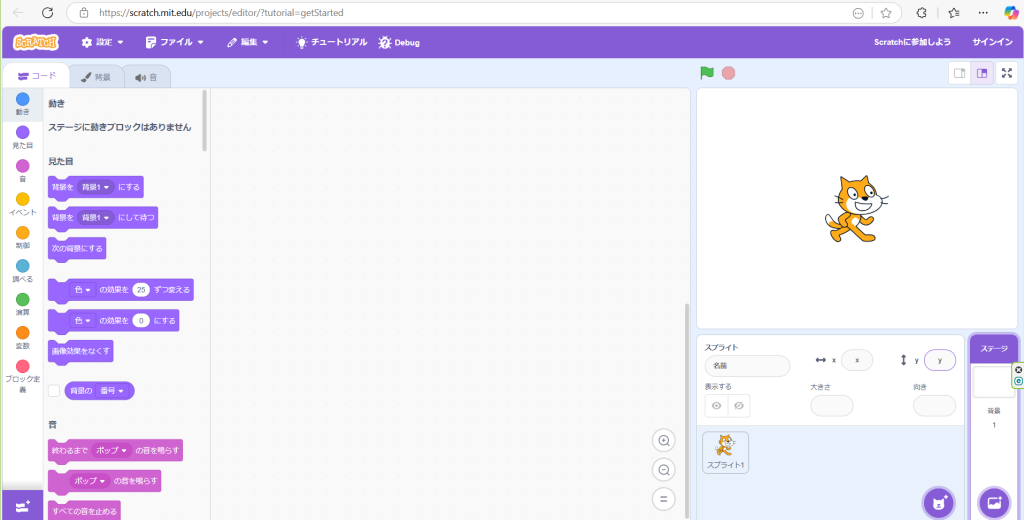The height and width of the screenshot is (520, 1024).
Task: Open ポップ sound dropdown in 終わるまで block
Action: tap(110, 451)
